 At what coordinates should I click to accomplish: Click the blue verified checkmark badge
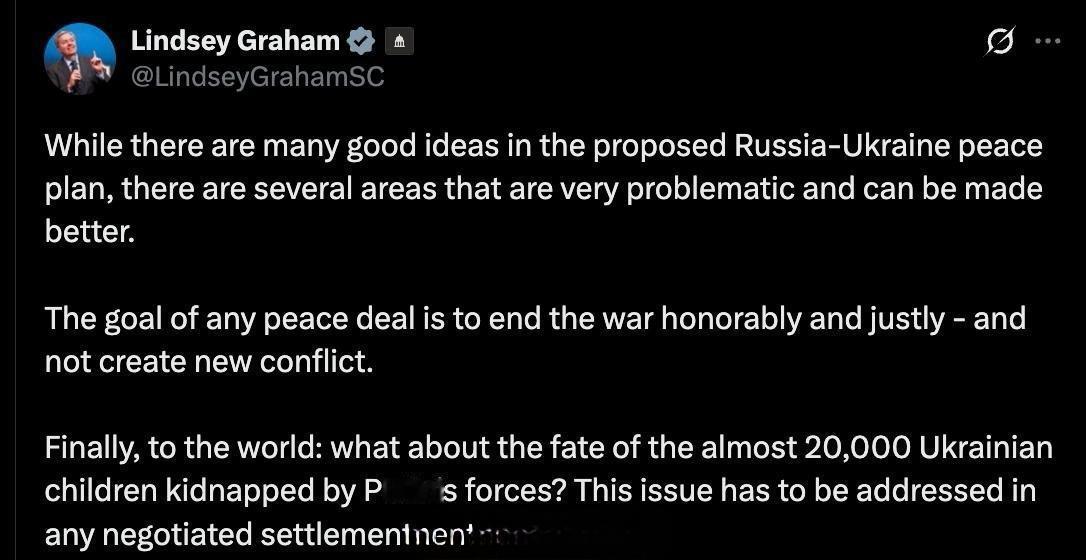click(x=361, y=42)
